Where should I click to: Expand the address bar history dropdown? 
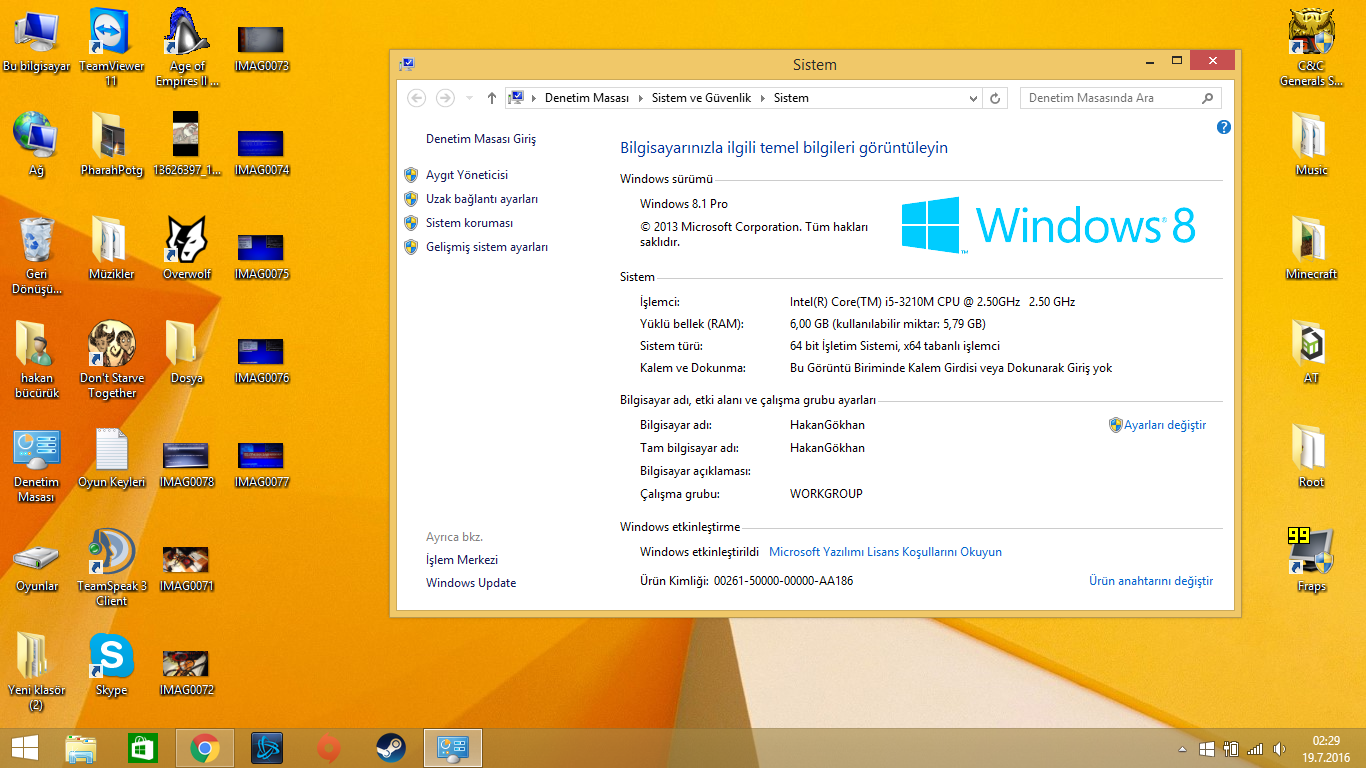pos(975,98)
